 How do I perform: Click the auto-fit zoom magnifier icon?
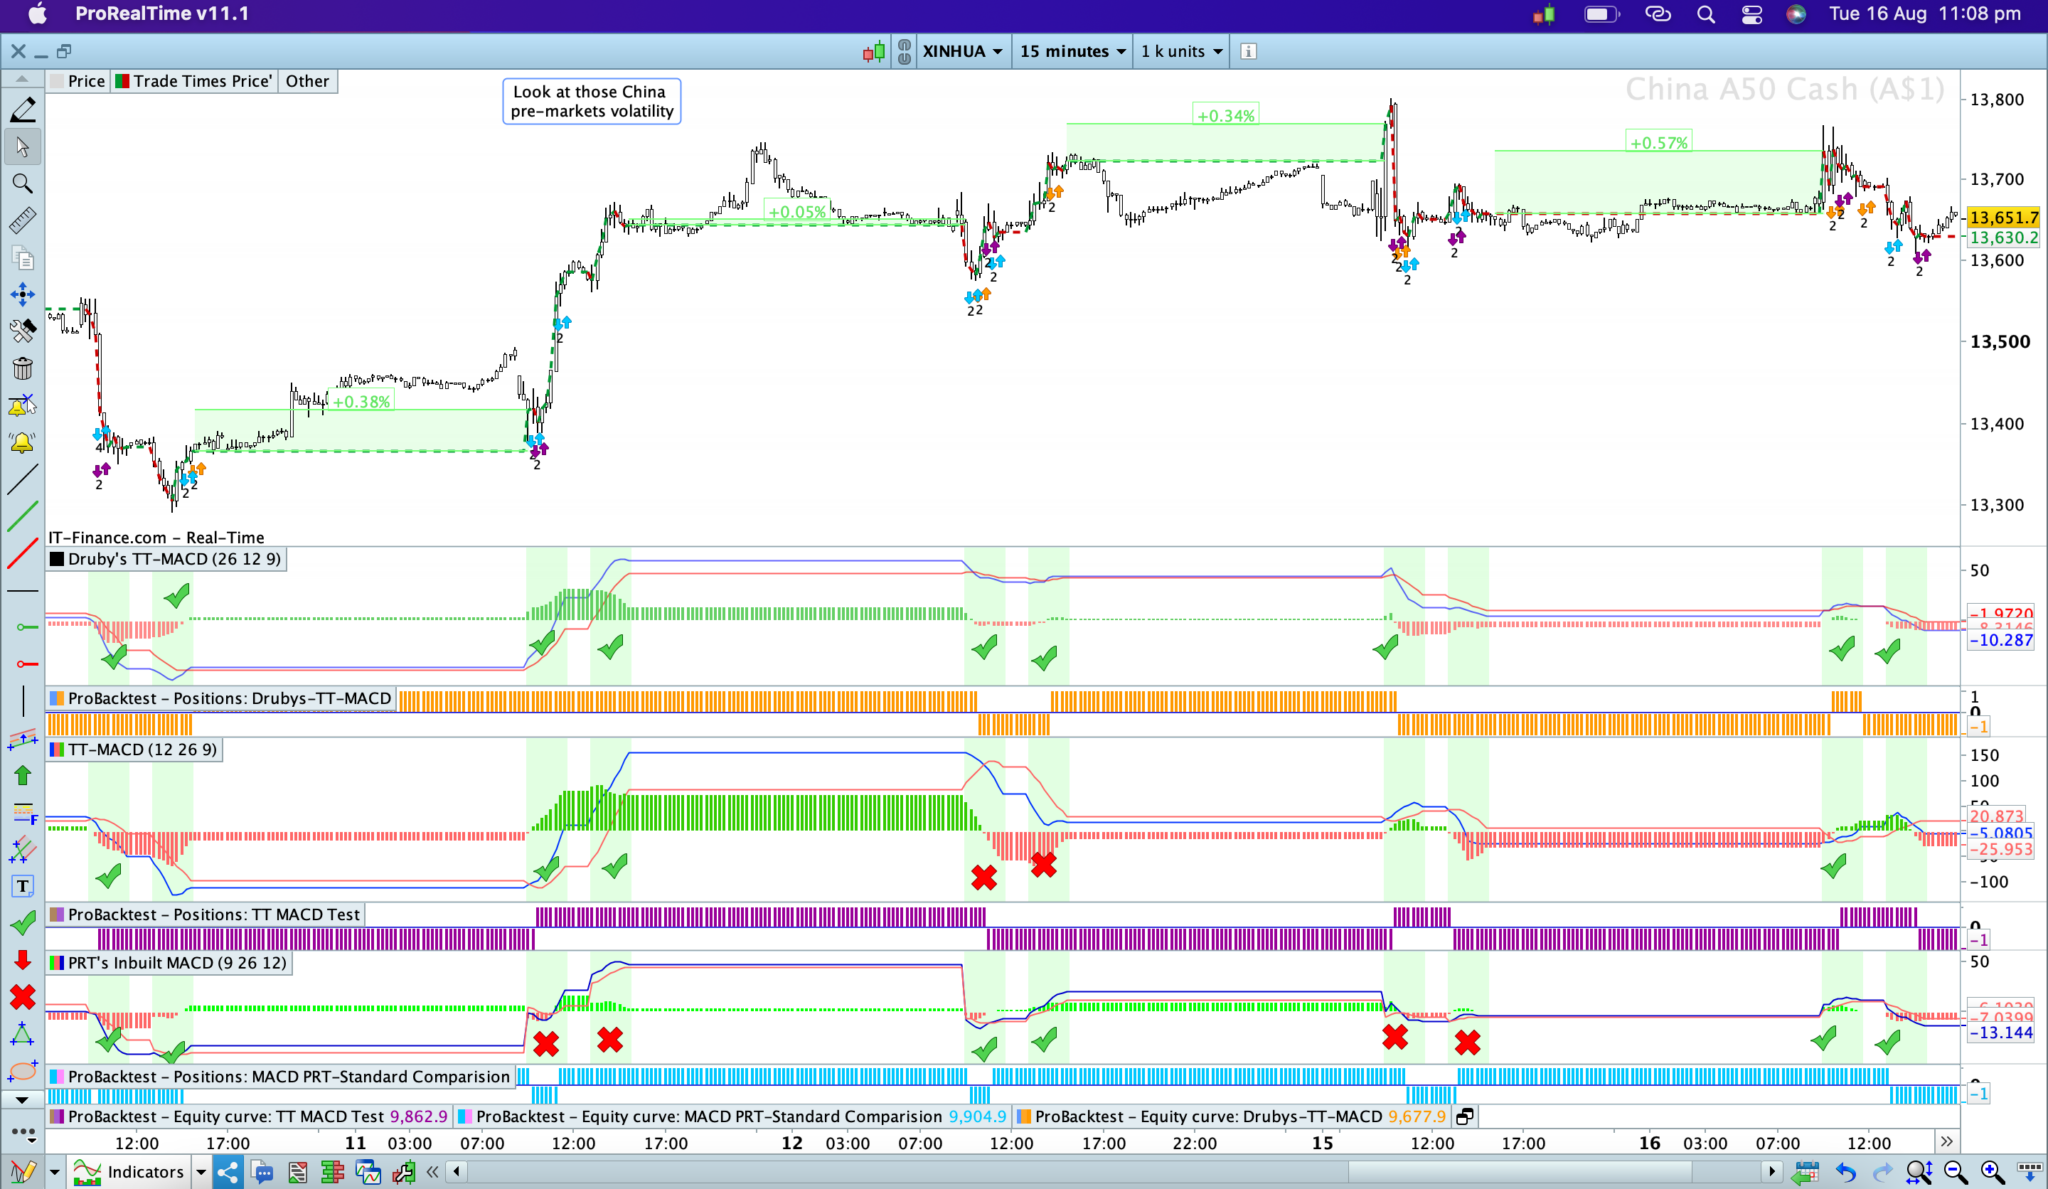pyautogui.click(x=1919, y=1172)
